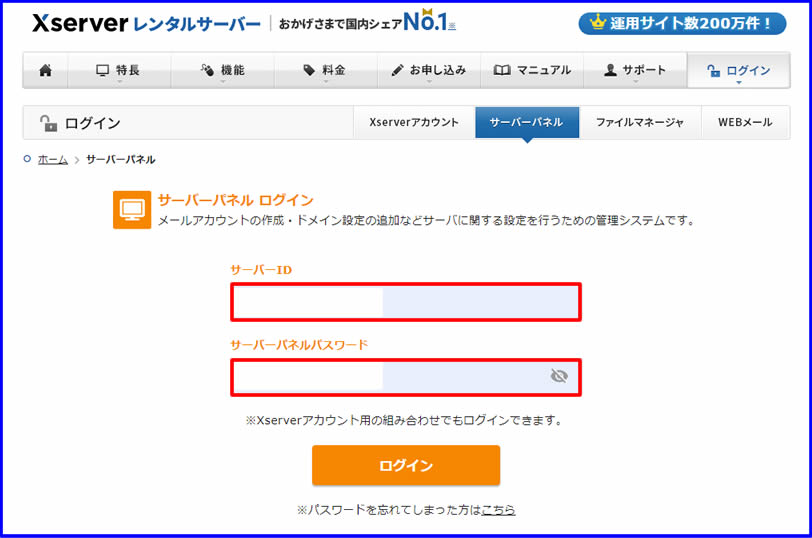Open the お申し込み menu
Image resolution: width=812 pixels, height=538 pixels.
coord(429,70)
